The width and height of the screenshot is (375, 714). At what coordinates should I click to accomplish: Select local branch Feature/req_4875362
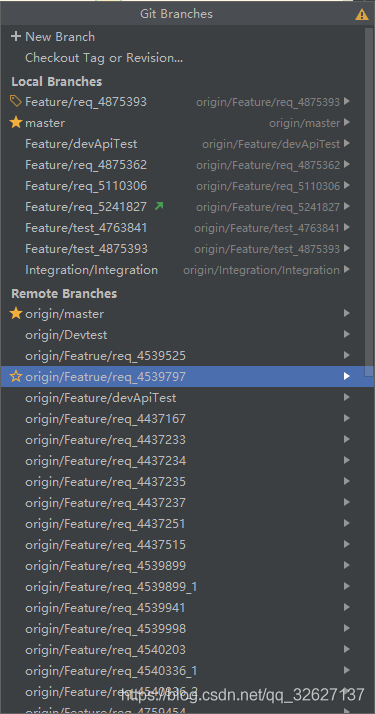pos(86,165)
